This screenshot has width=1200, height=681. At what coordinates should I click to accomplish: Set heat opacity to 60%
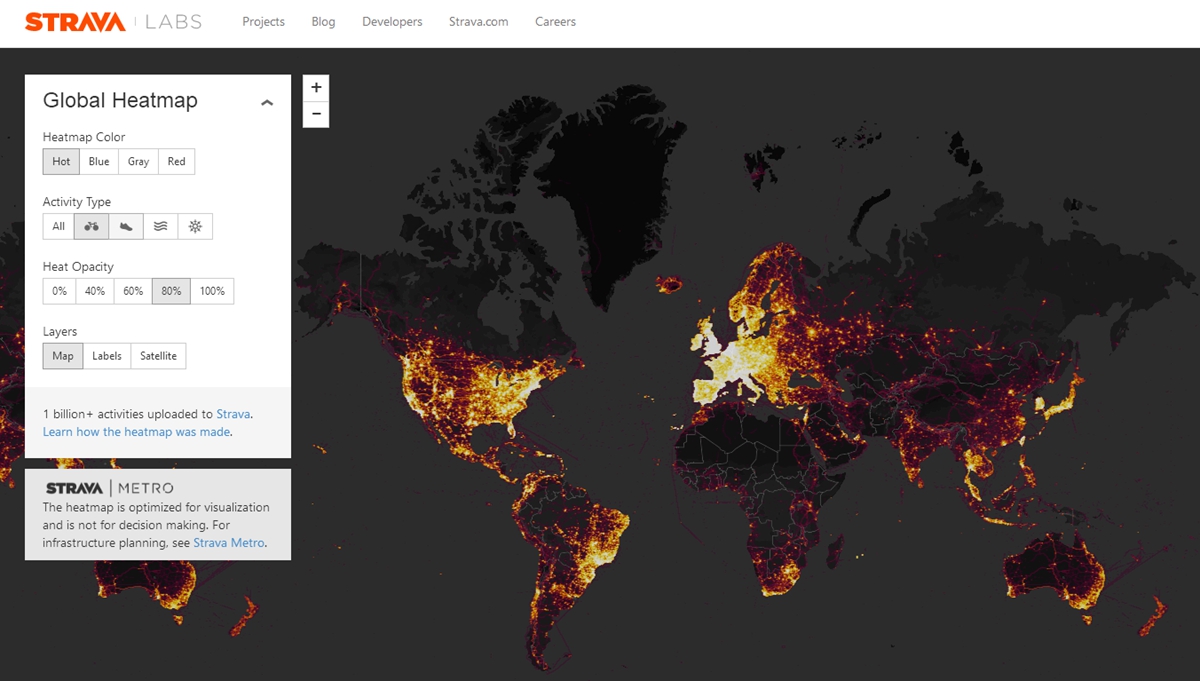click(x=133, y=291)
